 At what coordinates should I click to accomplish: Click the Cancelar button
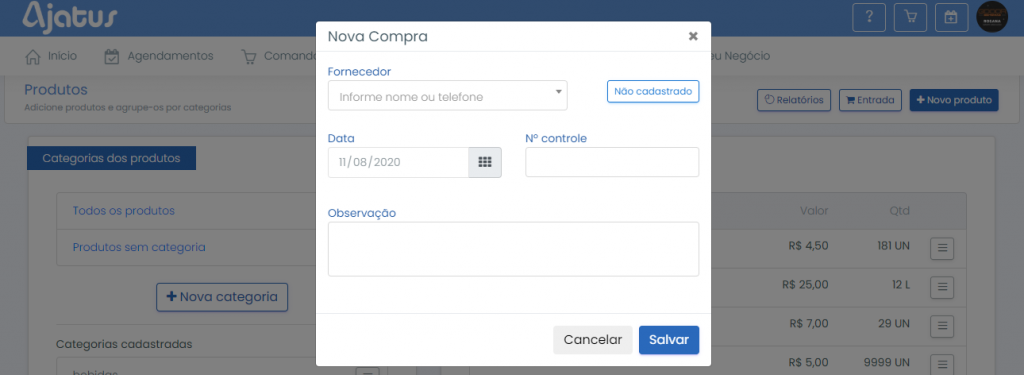pyautogui.click(x=593, y=340)
